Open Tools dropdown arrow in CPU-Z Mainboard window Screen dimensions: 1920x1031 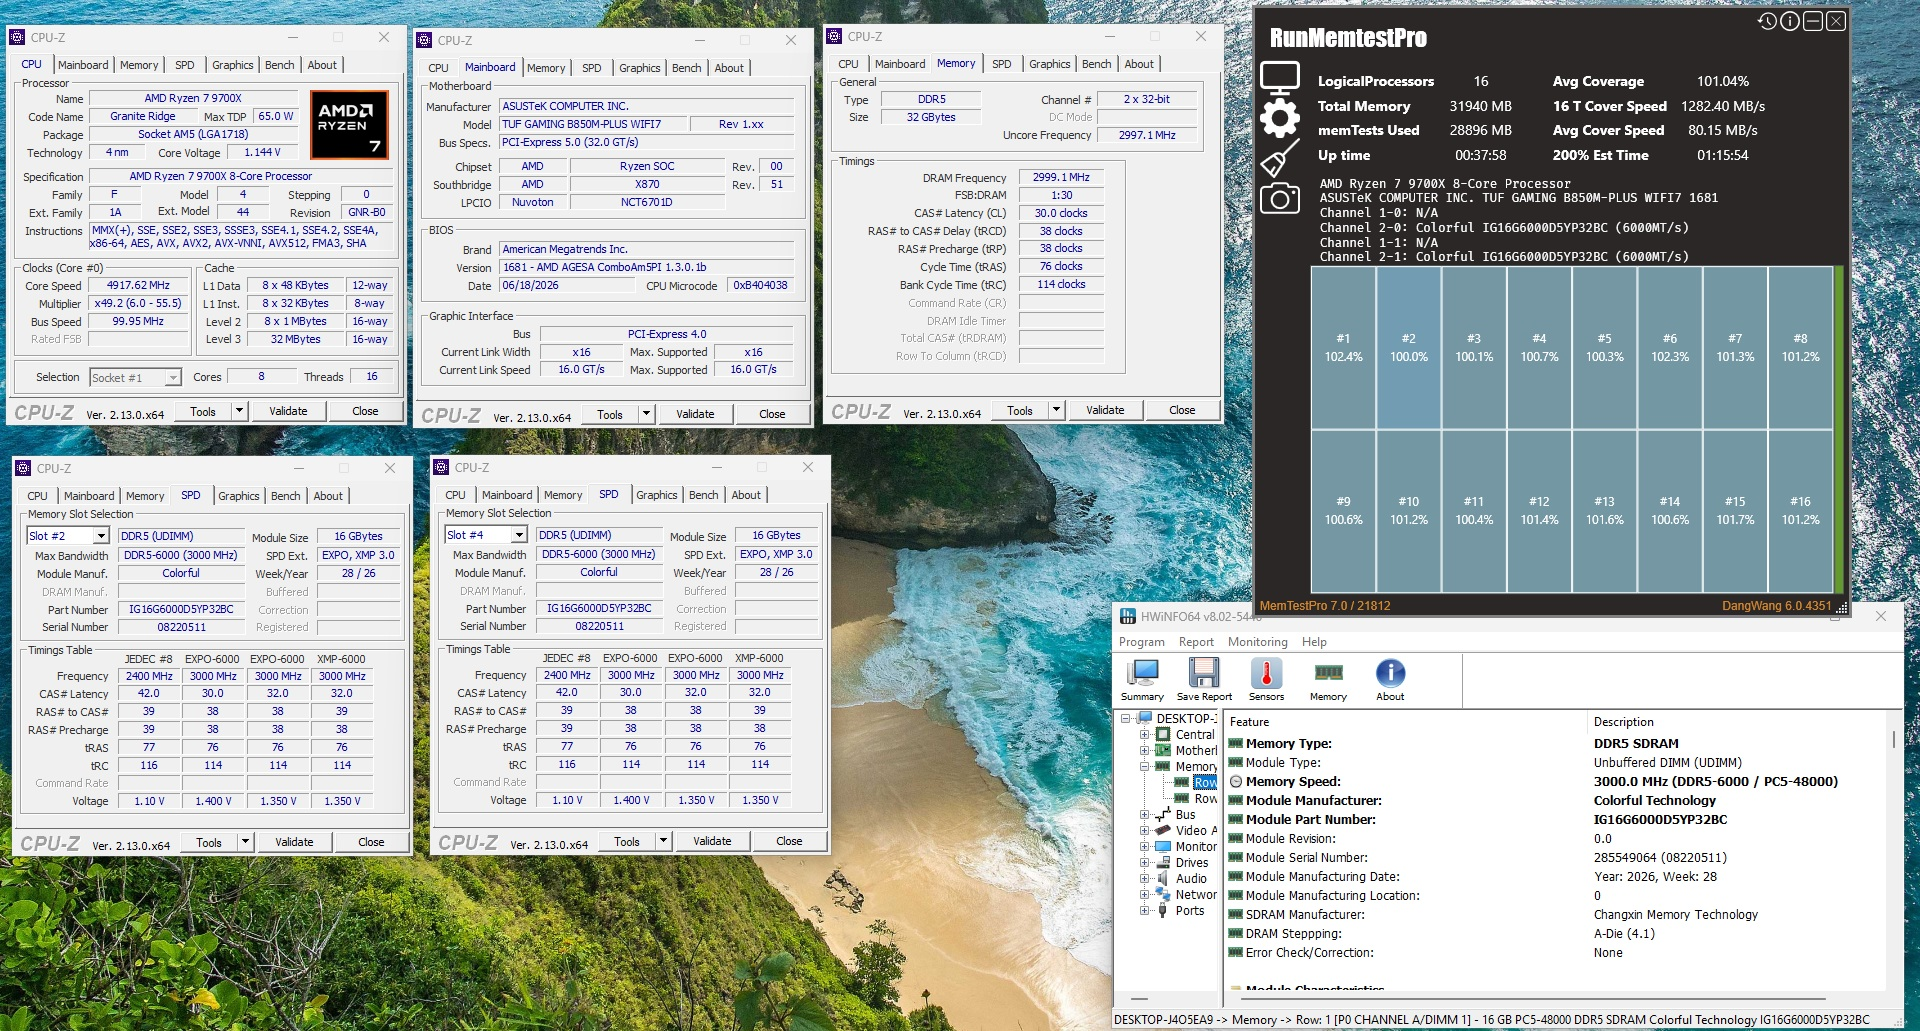[646, 414]
